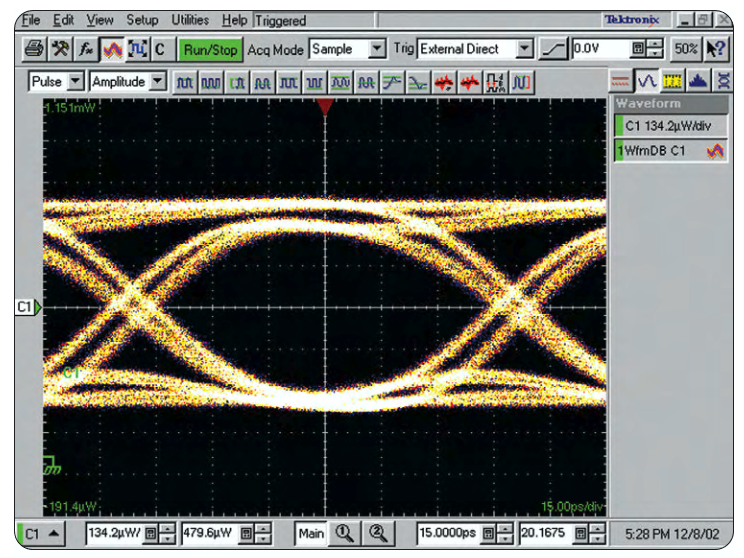Open the math function fx icon
The image size is (744, 558).
pos(86,49)
